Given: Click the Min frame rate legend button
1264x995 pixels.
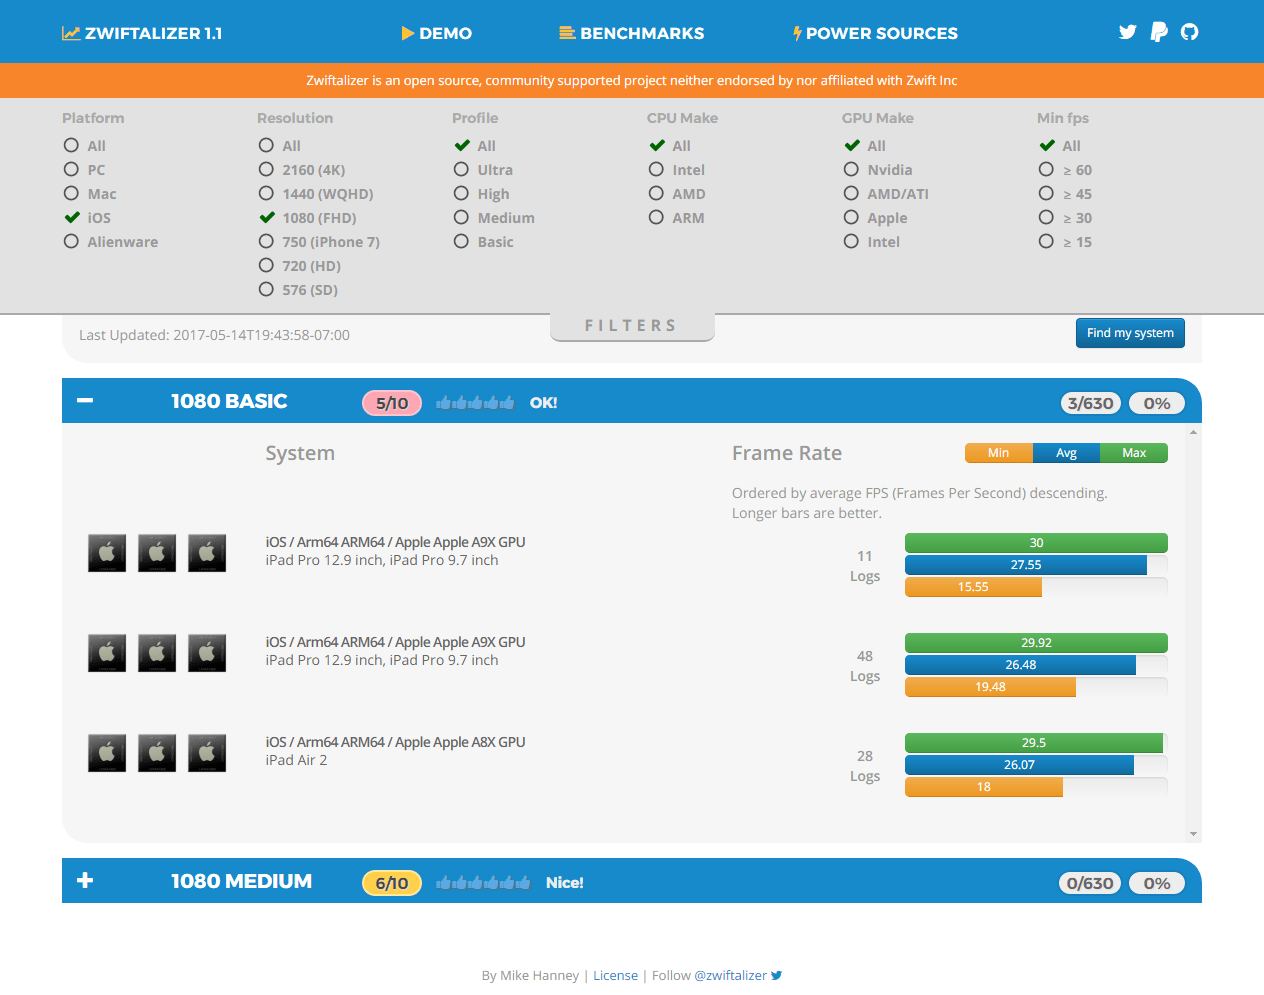Looking at the screenshot, I should 999,453.
